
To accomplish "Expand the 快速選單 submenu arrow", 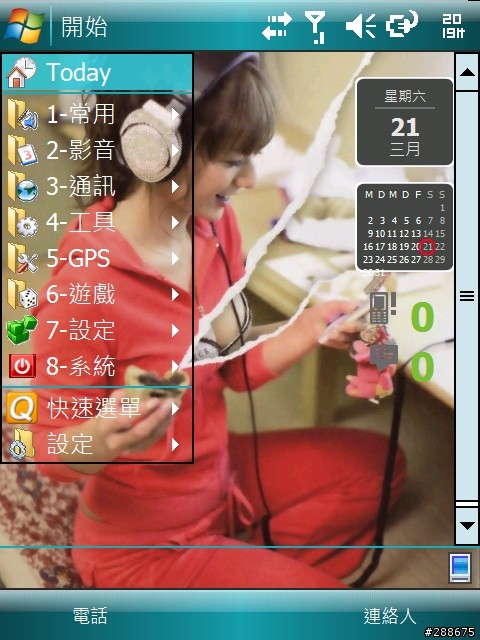I will point(176,408).
